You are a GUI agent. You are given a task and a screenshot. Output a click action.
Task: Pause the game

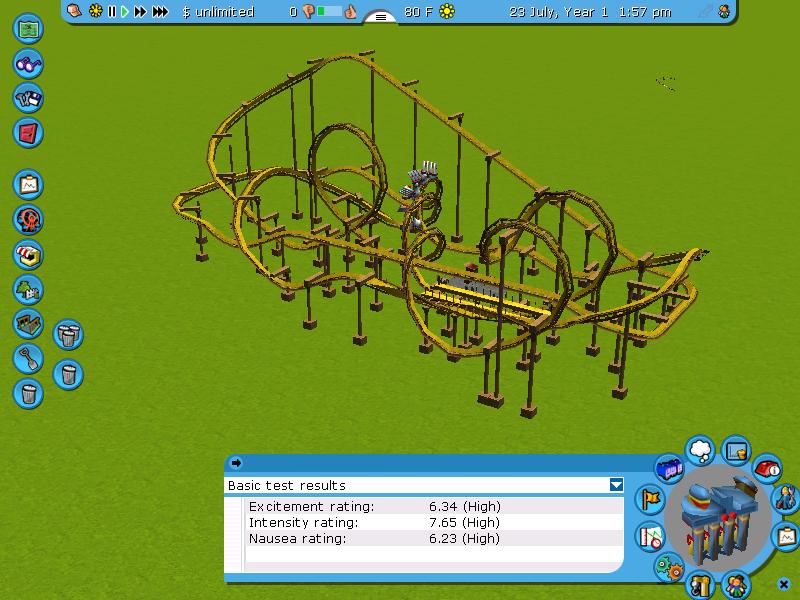point(112,11)
